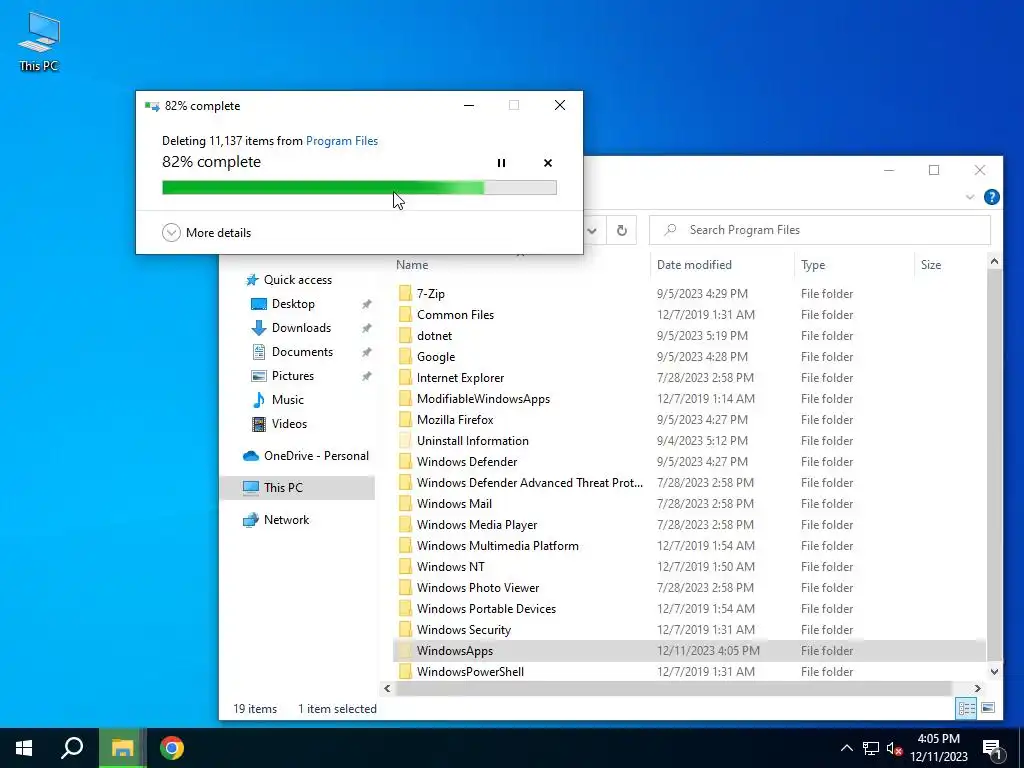Open Explorer help icon
The height and width of the screenshot is (768, 1024).
click(991, 197)
